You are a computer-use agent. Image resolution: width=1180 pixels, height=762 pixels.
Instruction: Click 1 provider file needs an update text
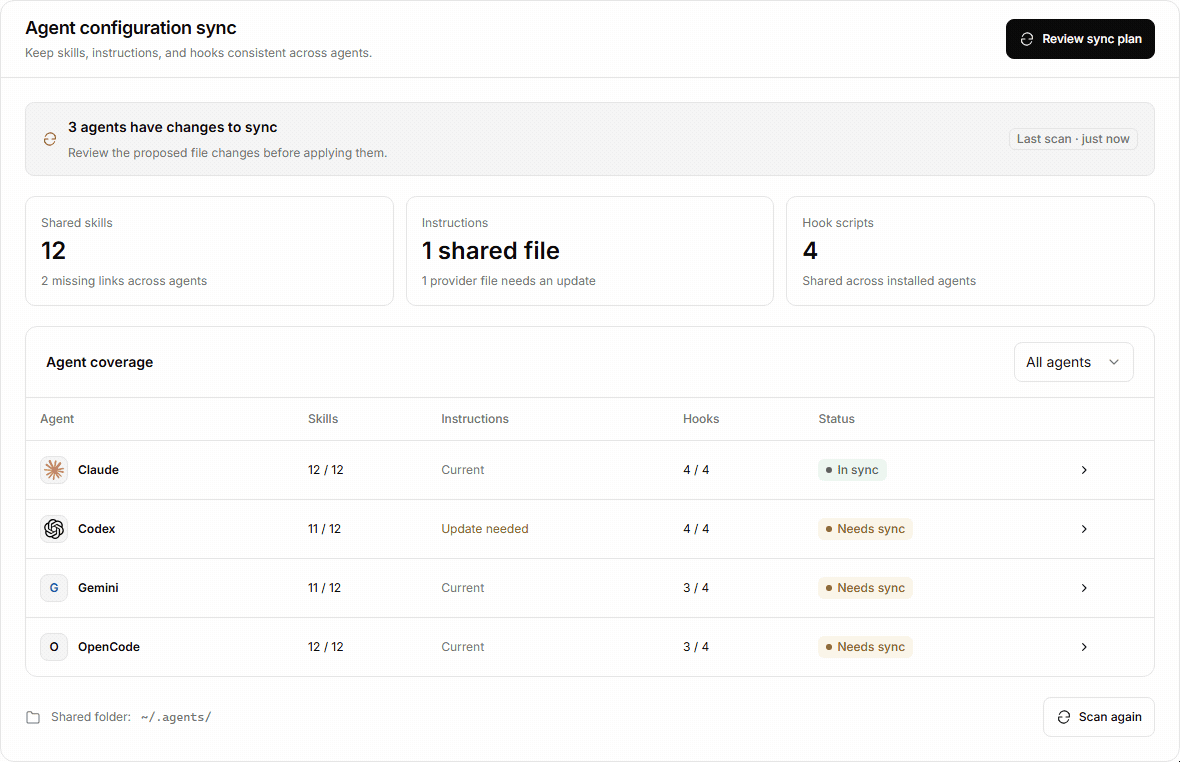click(x=509, y=281)
